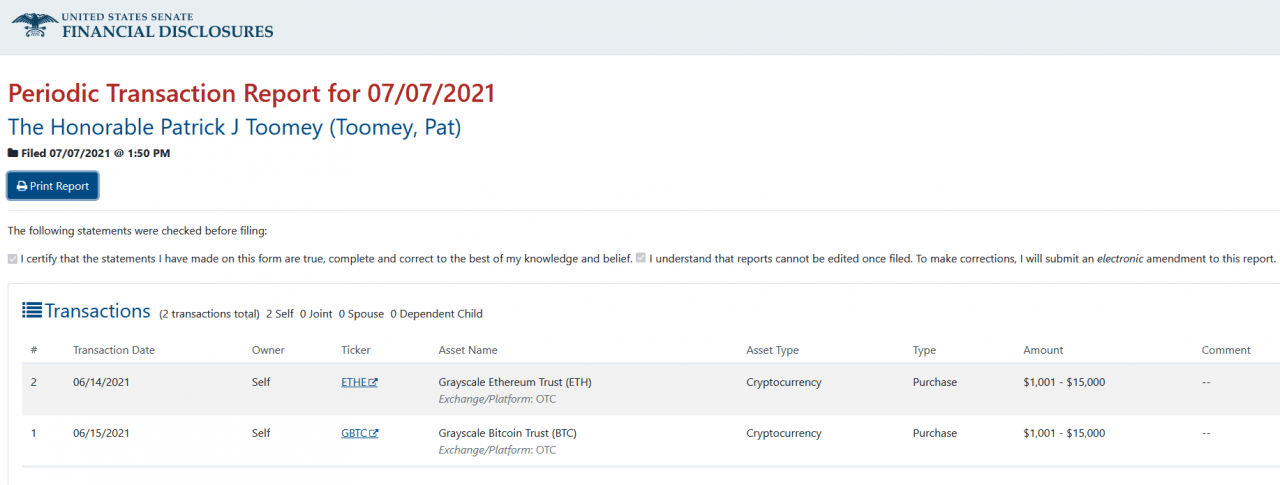Click the Asset Type column header
Screen dimensions: 1280x485
point(772,350)
